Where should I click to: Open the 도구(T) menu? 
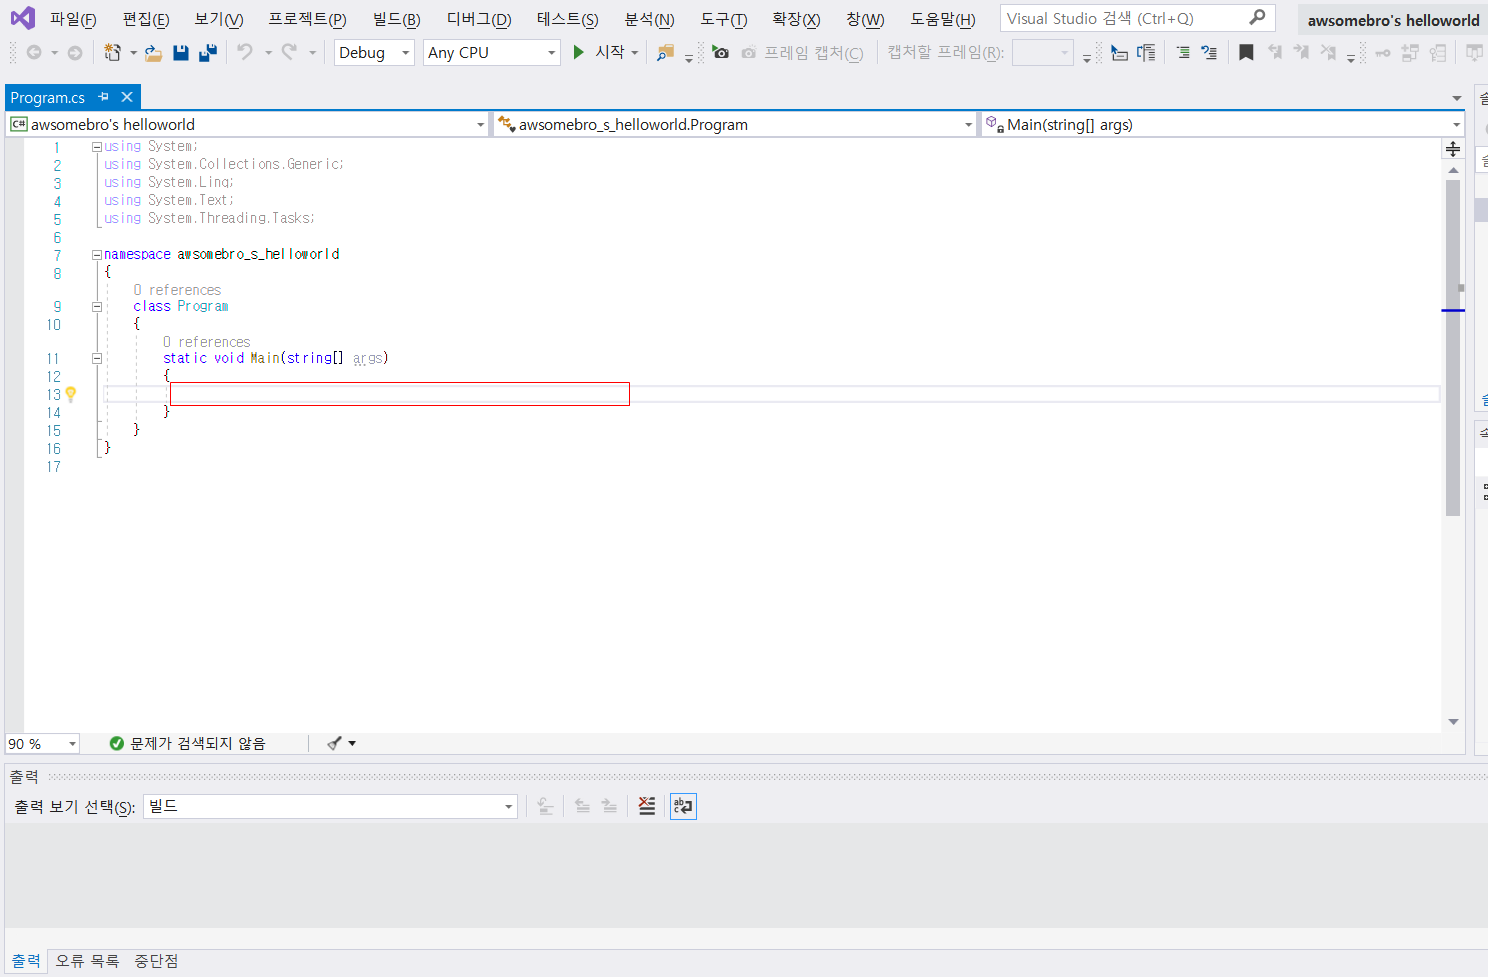[724, 19]
